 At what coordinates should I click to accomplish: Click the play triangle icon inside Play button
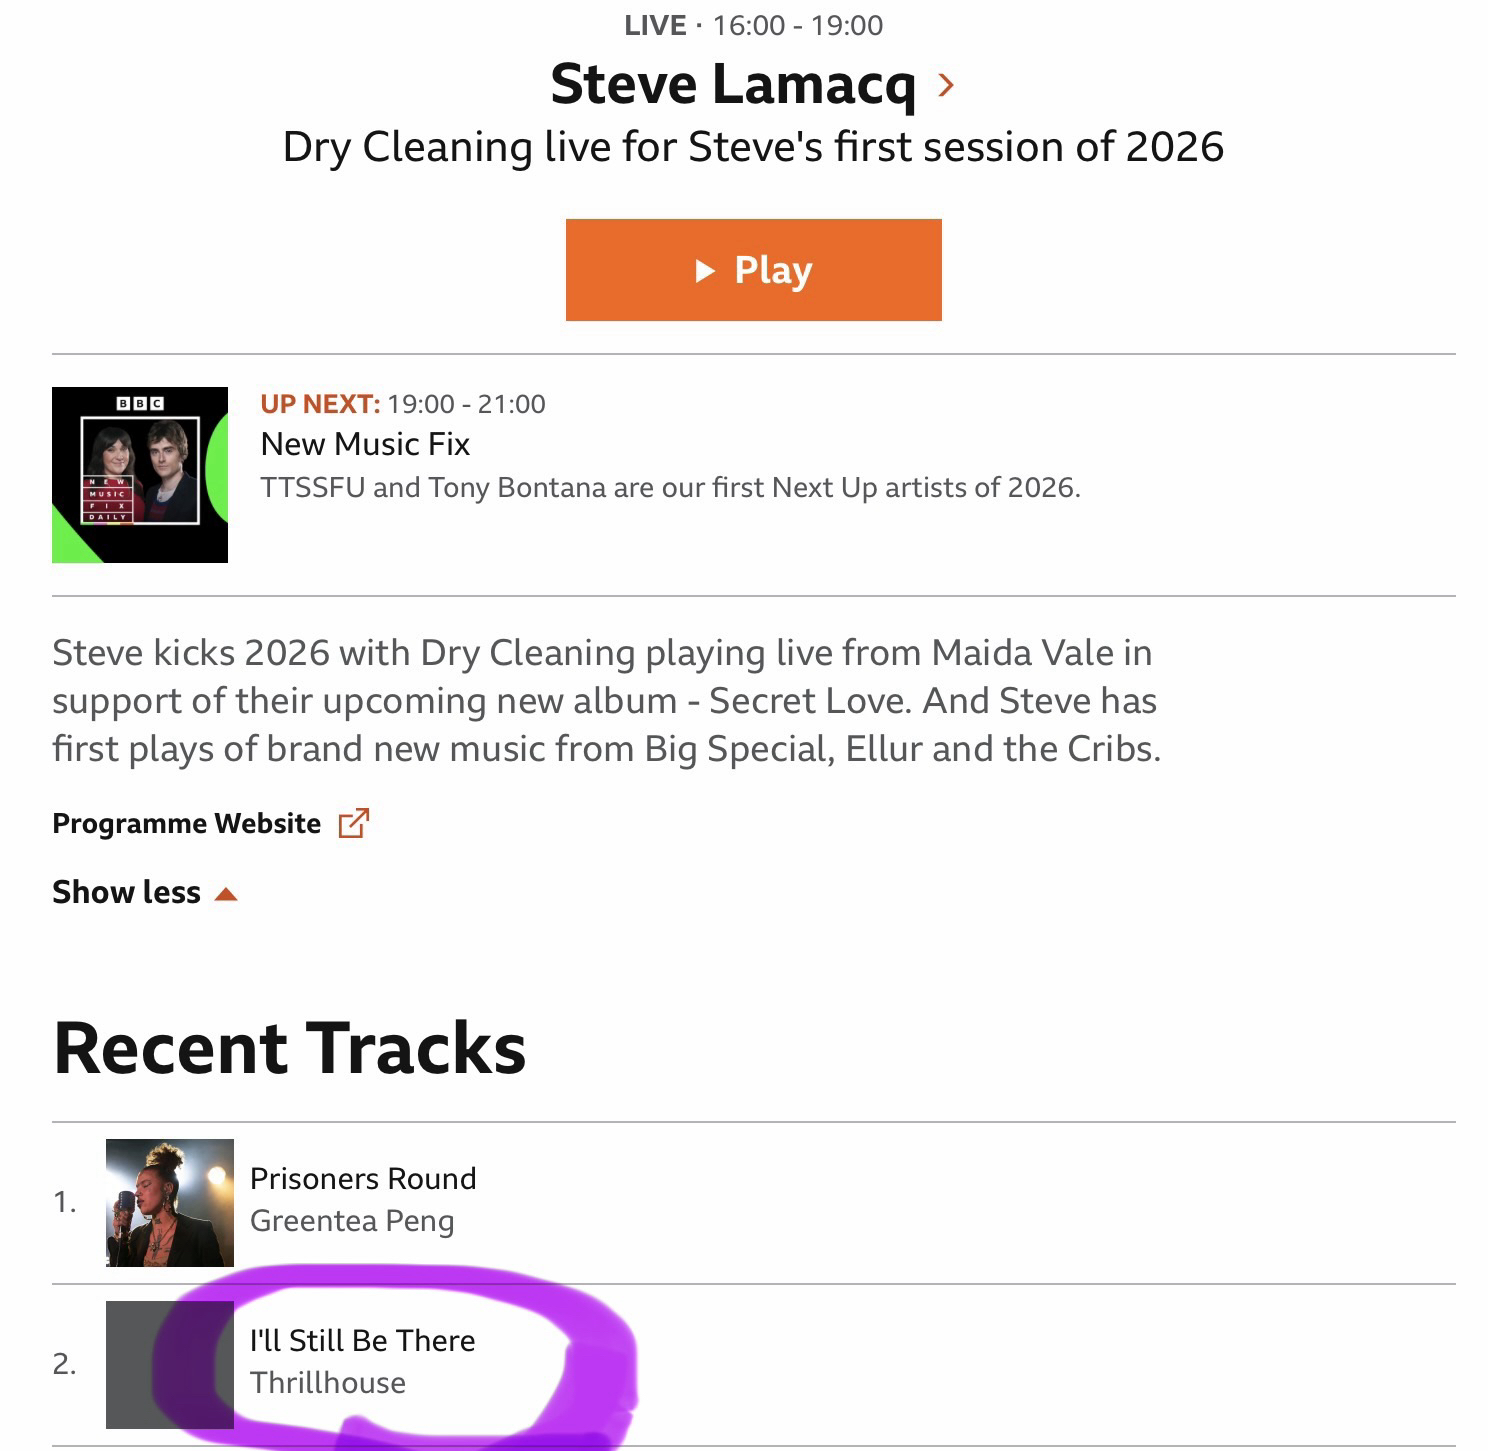pyautogui.click(x=705, y=271)
